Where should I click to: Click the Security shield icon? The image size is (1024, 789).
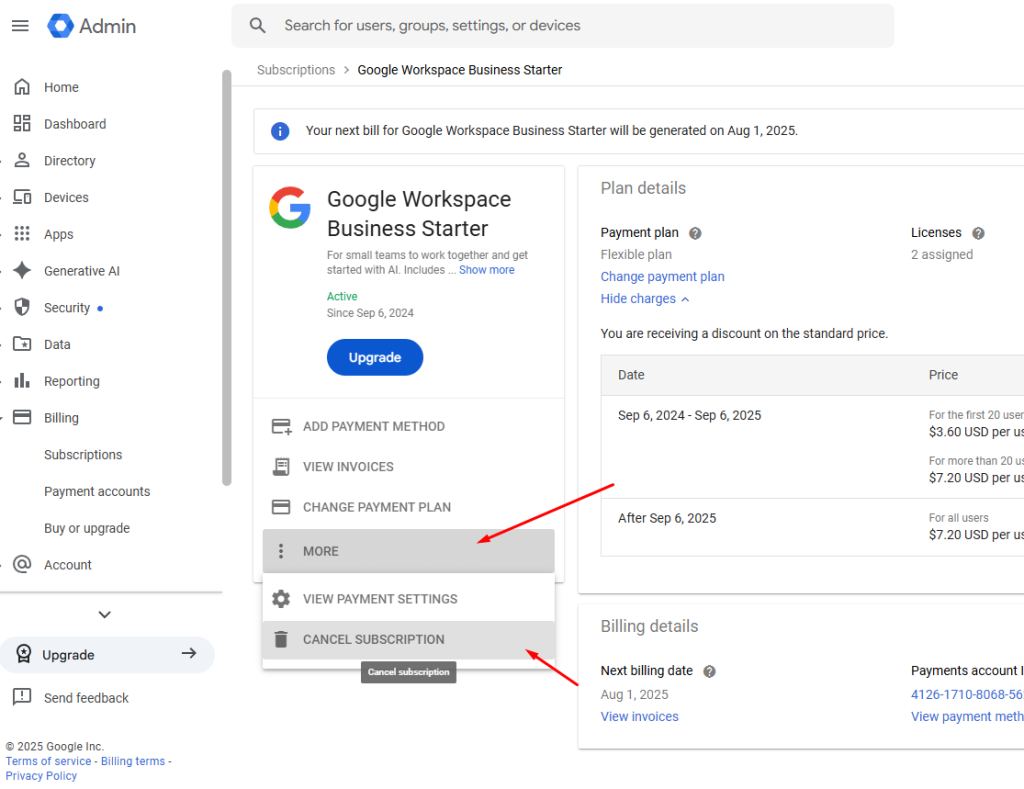tap(22, 307)
